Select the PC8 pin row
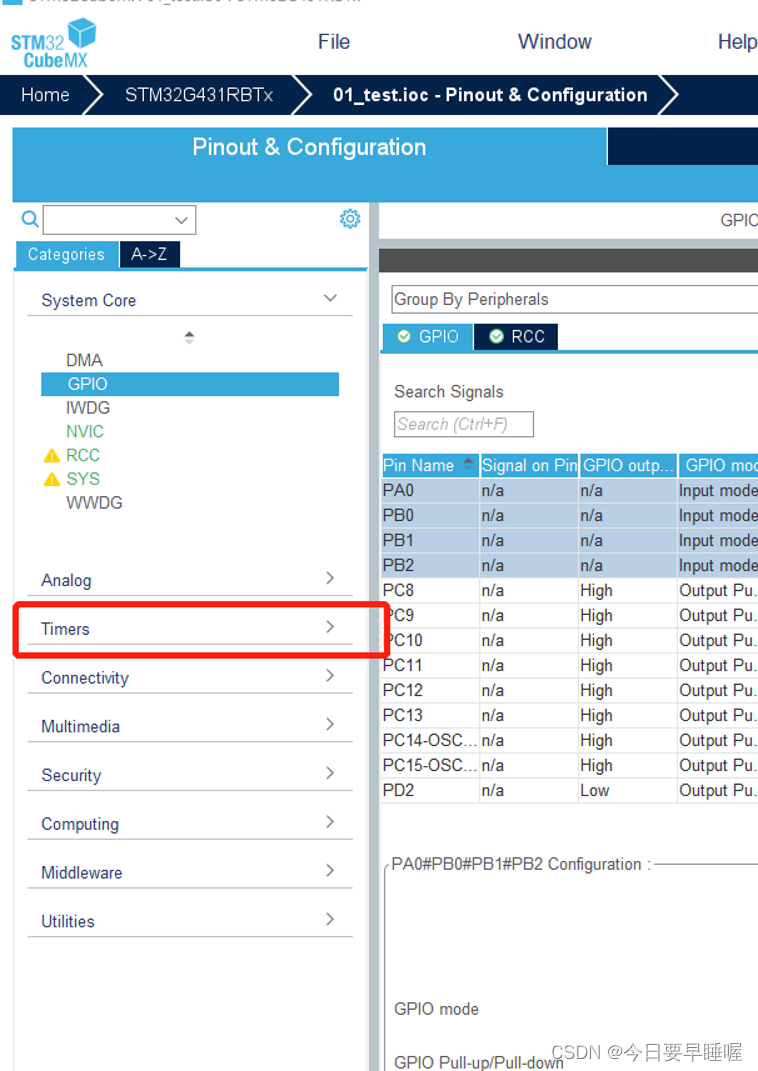This screenshot has height=1071, width=758. tap(570, 591)
